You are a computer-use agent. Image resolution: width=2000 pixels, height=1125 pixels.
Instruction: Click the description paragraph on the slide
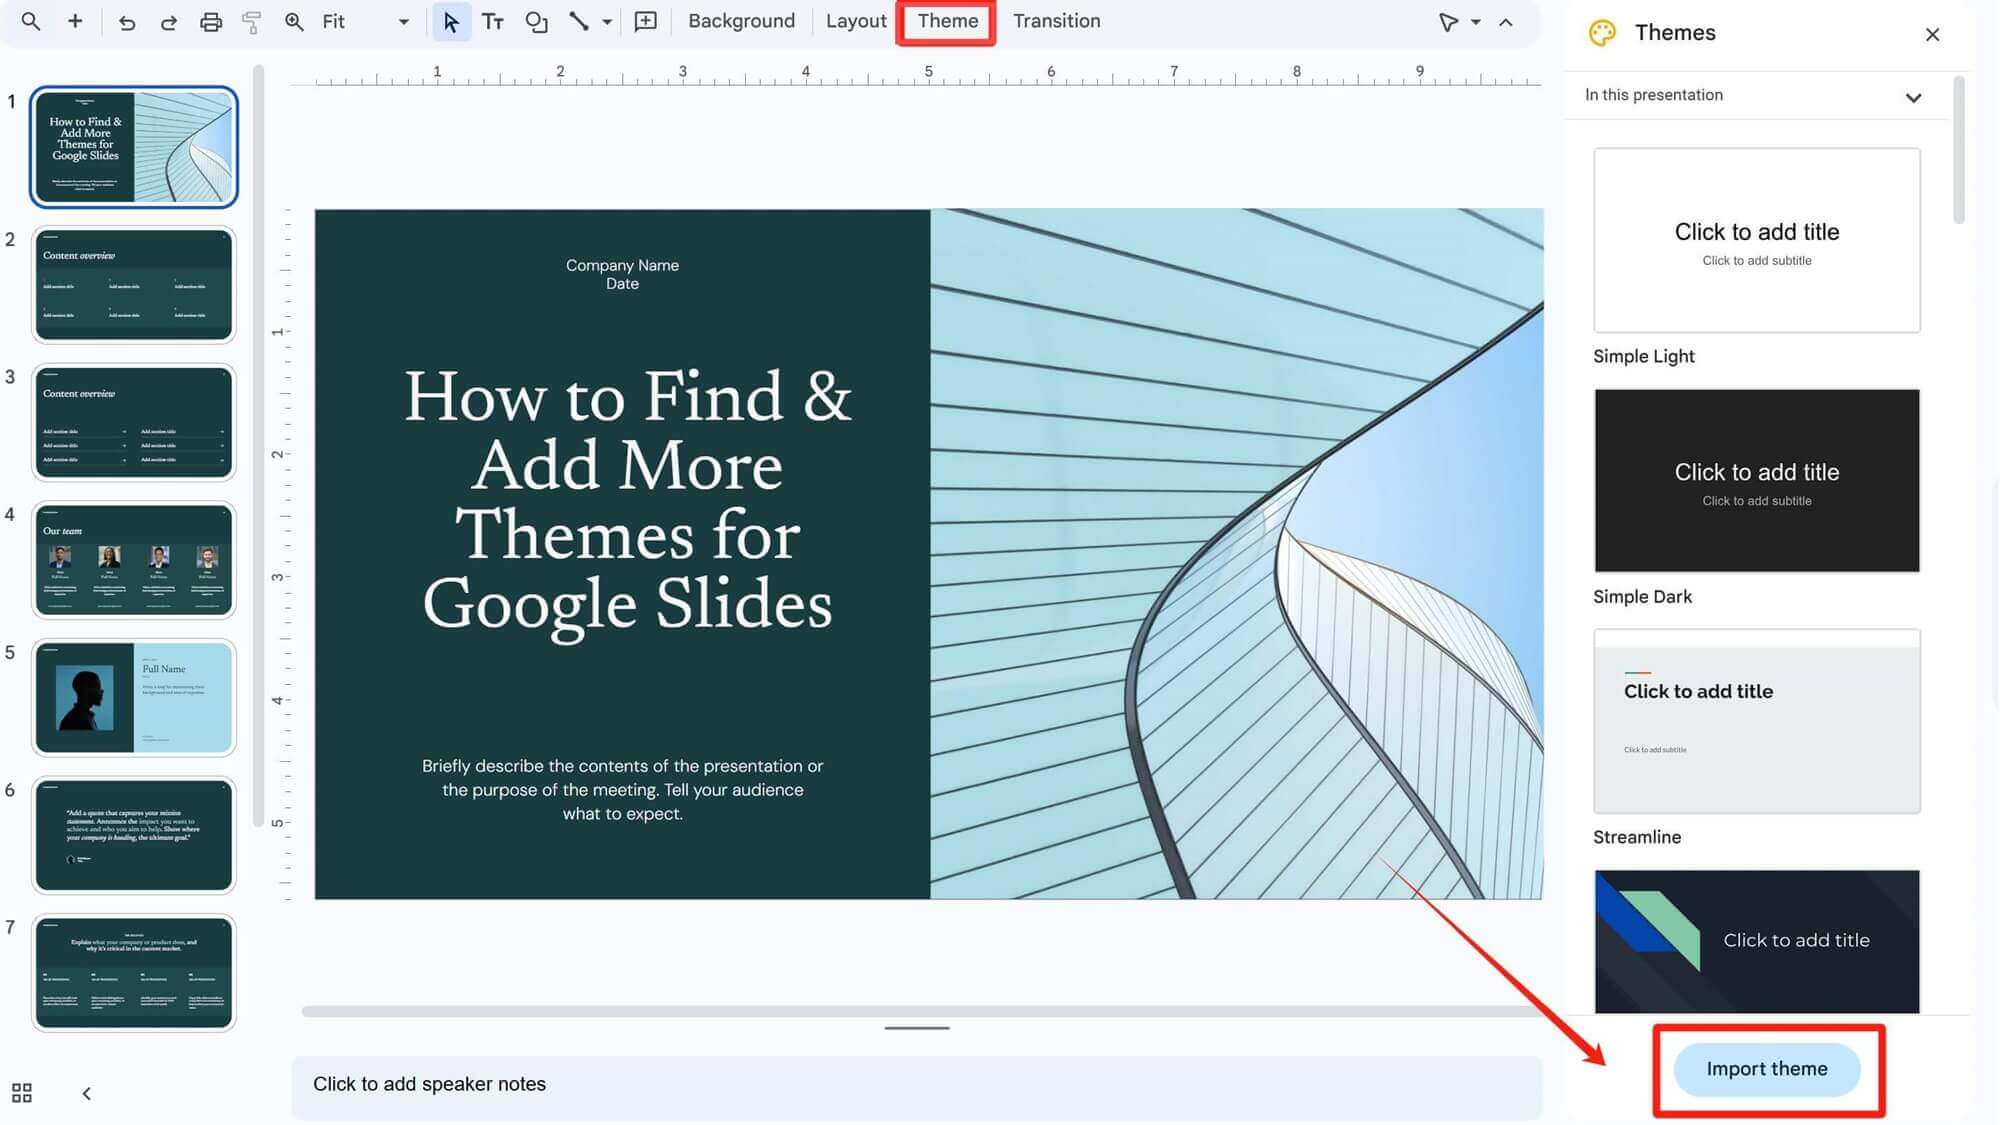(x=622, y=790)
